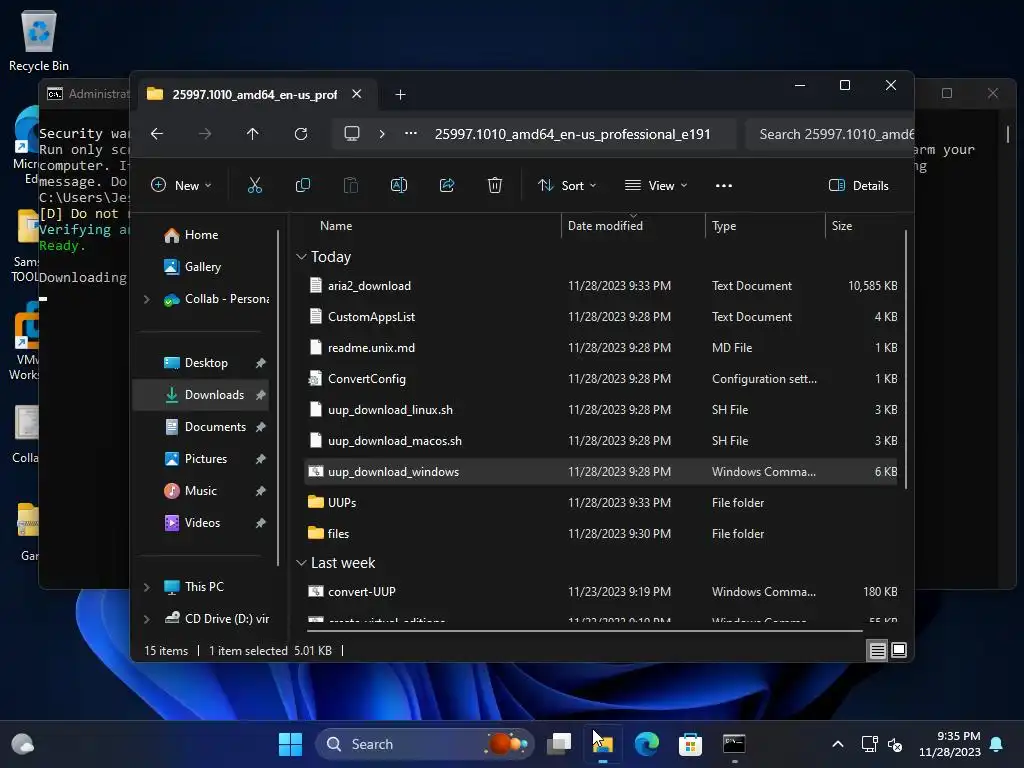The image size is (1024, 768).
Task: Open Task View from taskbar
Action: click(x=559, y=744)
